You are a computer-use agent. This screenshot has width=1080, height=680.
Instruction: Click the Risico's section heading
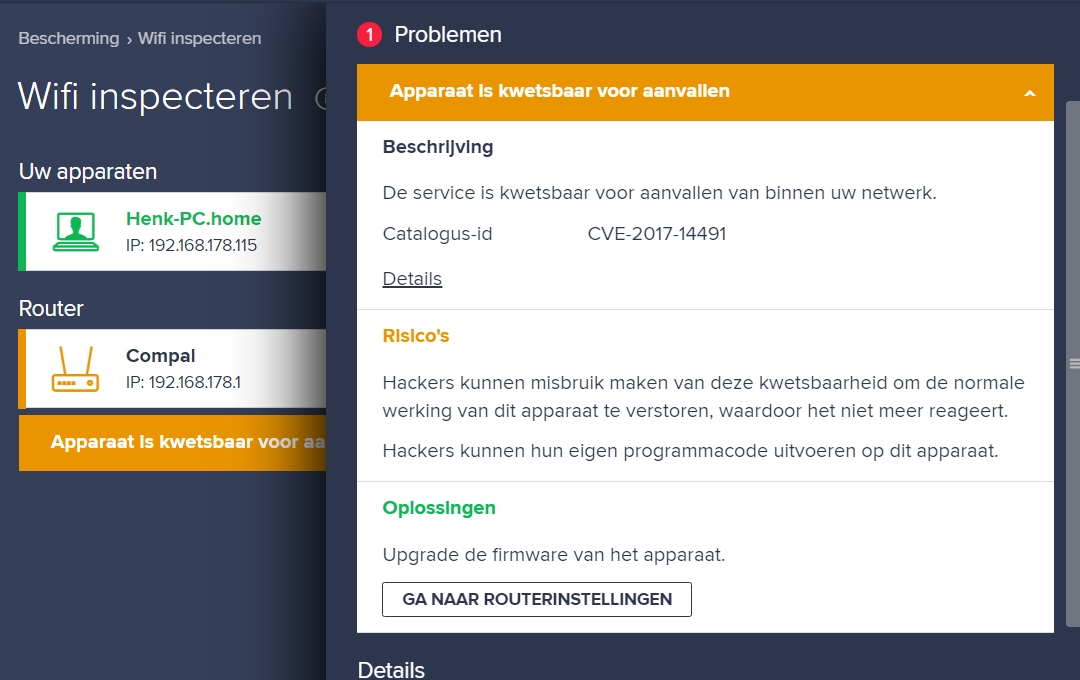[x=415, y=336]
